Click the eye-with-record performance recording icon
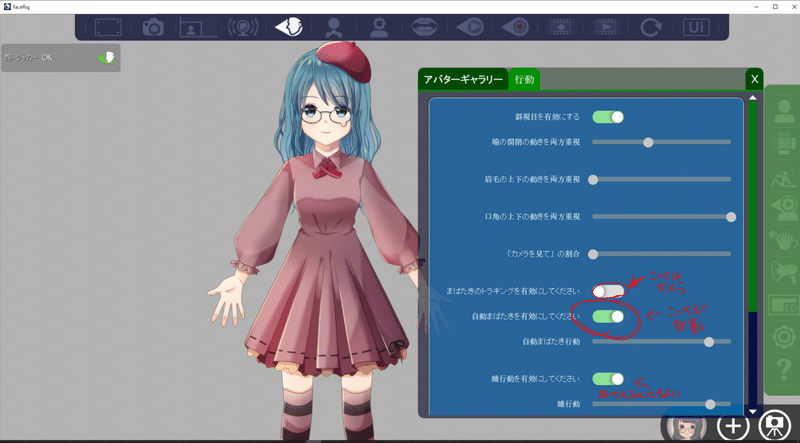This screenshot has height=443, width=800. [x=515, y=27]
